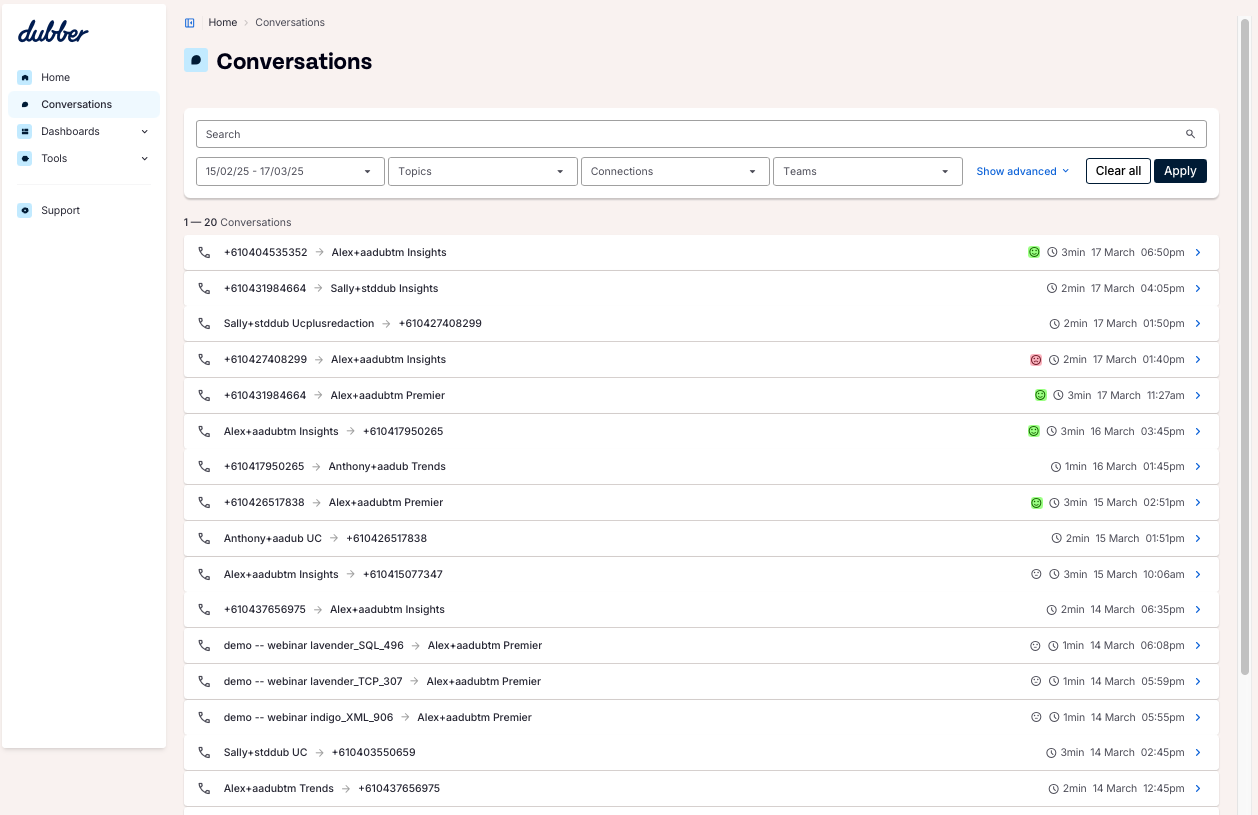The image size is (1258, 815).
Task: Open the Teams filter dropdown
Action: [x=868, y=171]
